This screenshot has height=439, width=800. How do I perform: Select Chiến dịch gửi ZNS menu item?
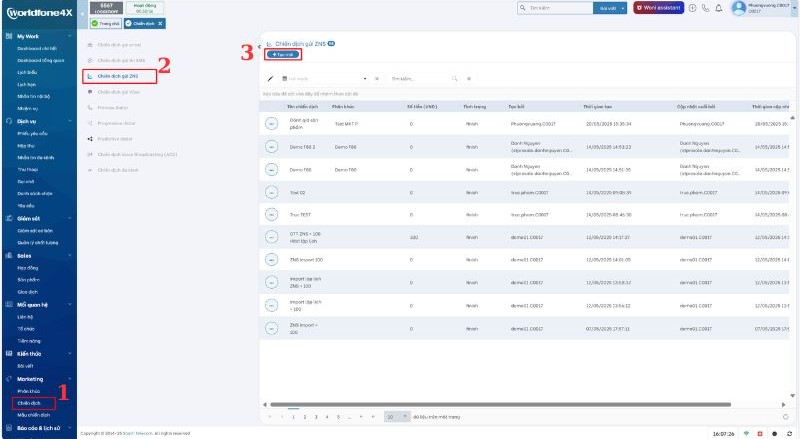tap(118, 75)
